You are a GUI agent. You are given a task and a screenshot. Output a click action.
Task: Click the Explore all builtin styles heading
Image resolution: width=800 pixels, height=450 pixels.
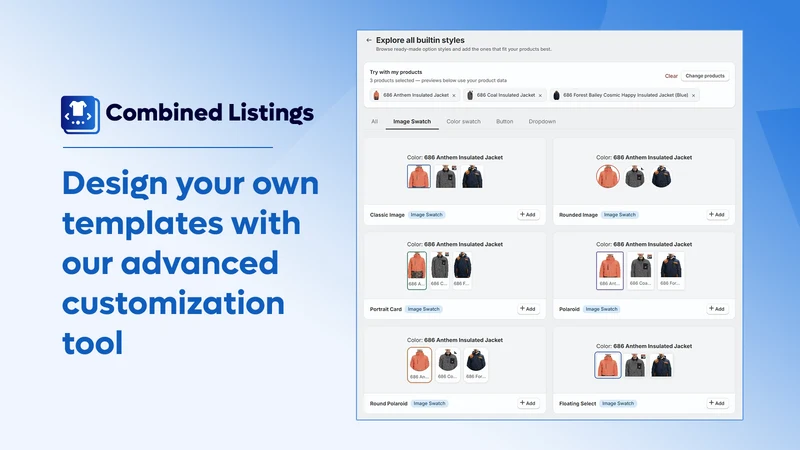pos(420,40)
